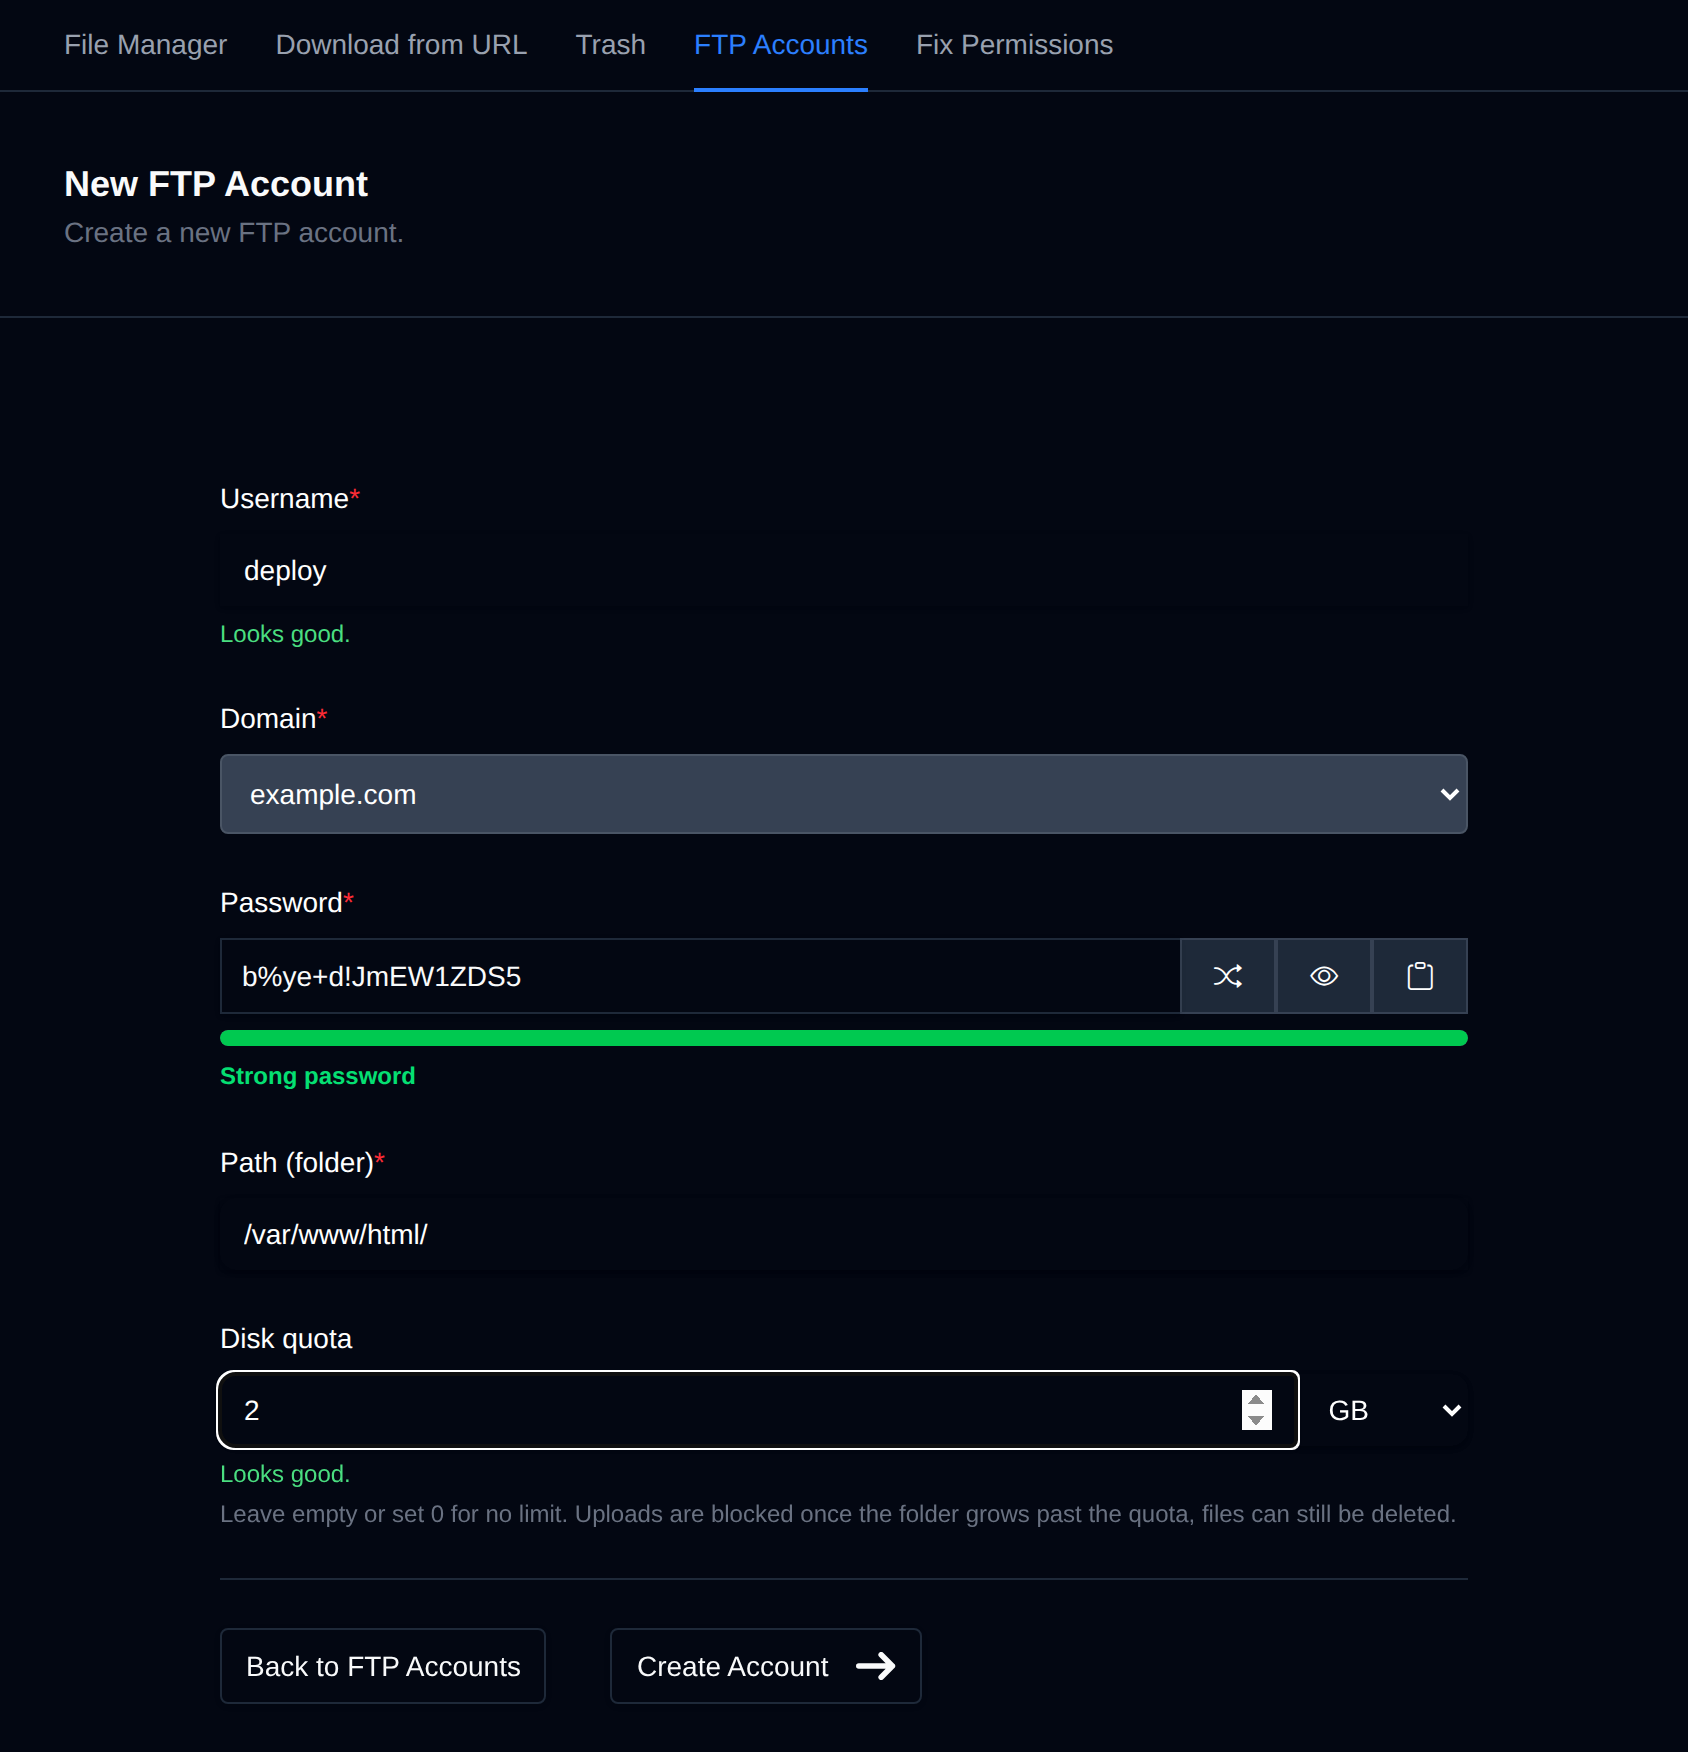
Task: Click the green password strength bar
Action: (844, 1038)
